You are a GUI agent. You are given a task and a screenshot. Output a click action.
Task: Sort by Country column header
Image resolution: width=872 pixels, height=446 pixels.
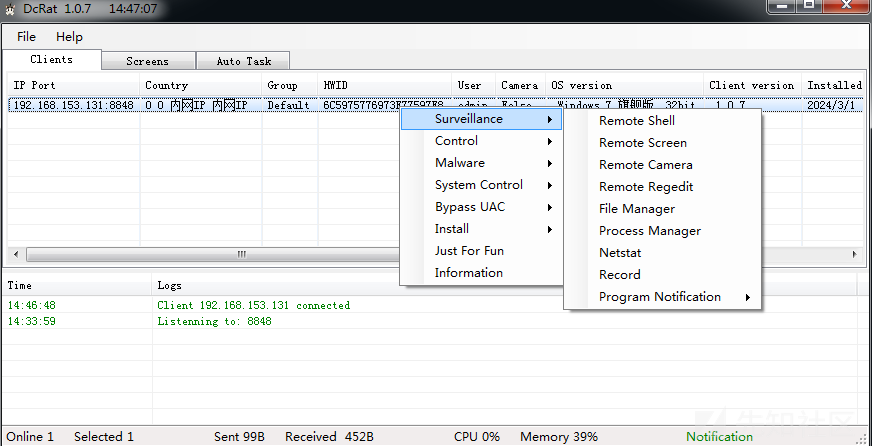tap(201, 85)
